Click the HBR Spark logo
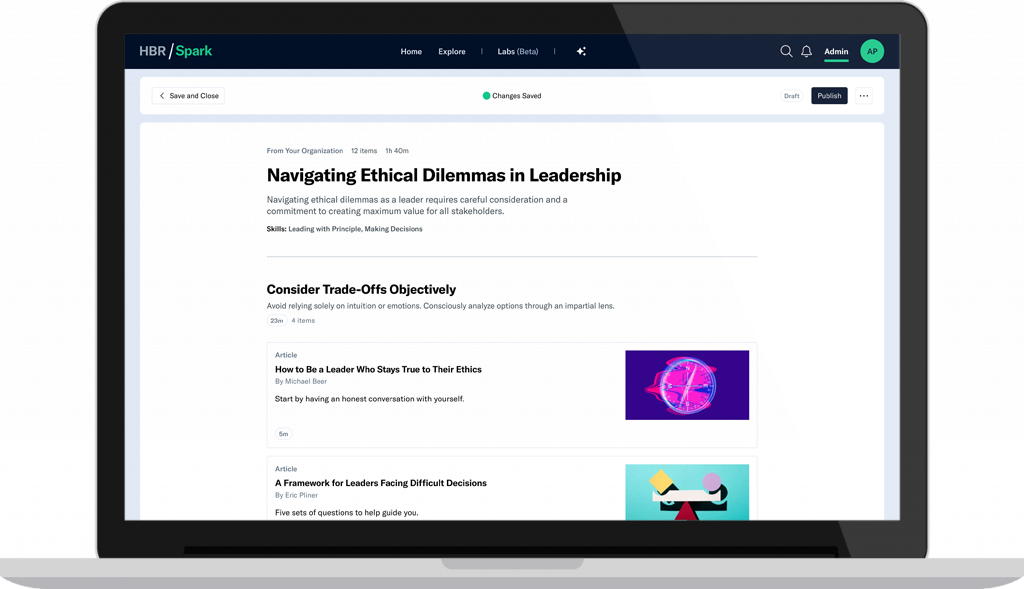The height and width of the screenshot is (589, 1024). point(175,51)
